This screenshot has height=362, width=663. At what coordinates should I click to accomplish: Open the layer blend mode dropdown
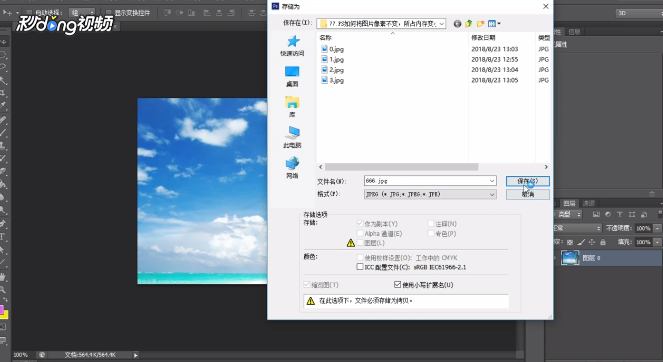point(578,228)
